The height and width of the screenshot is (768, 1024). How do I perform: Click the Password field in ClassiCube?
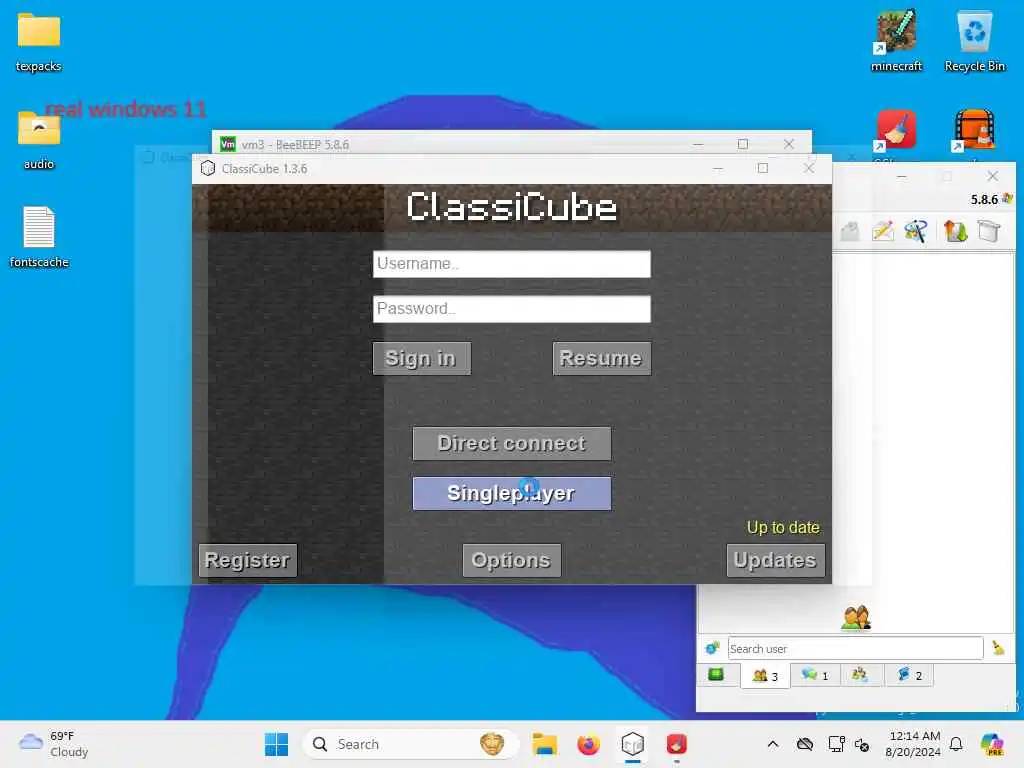(511, 309)
